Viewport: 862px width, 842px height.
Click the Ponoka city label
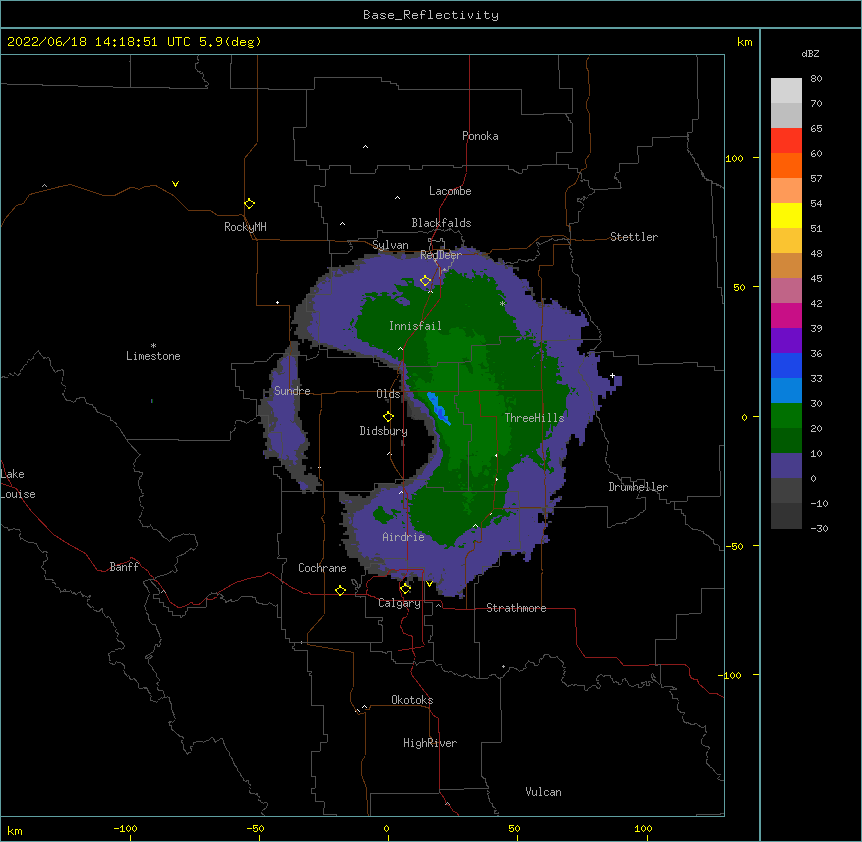(x=480, y=136)
